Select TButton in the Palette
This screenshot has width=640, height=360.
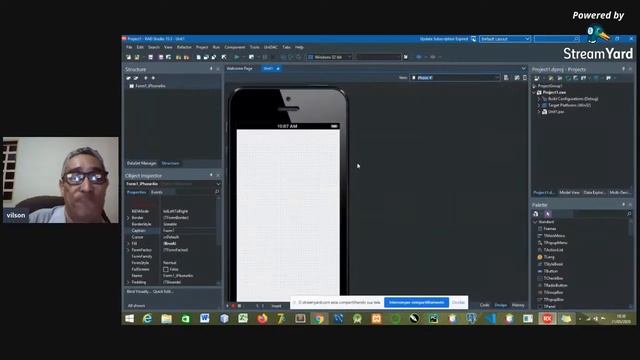[x=551, y=271]
